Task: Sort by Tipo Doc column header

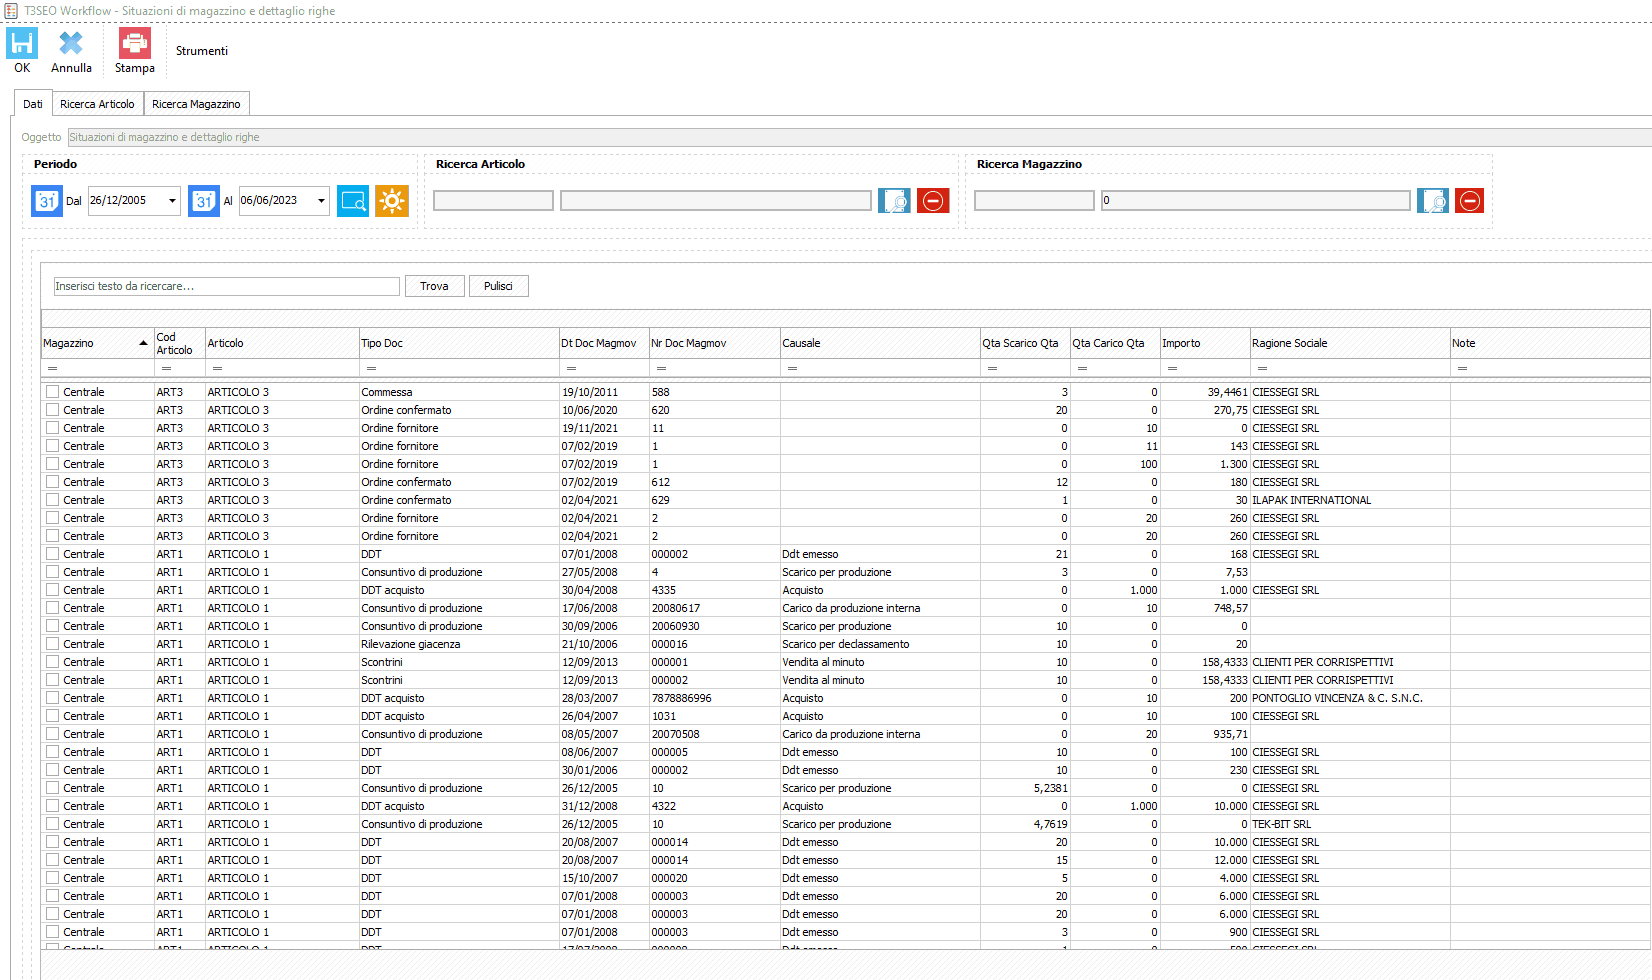Action: (459, 343)
